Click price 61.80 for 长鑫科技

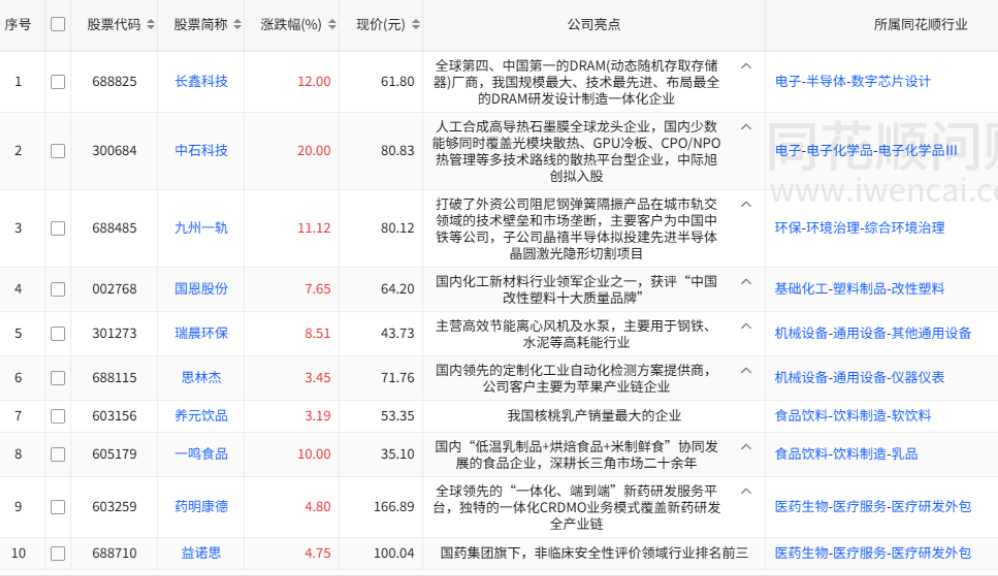pos(397,81)
